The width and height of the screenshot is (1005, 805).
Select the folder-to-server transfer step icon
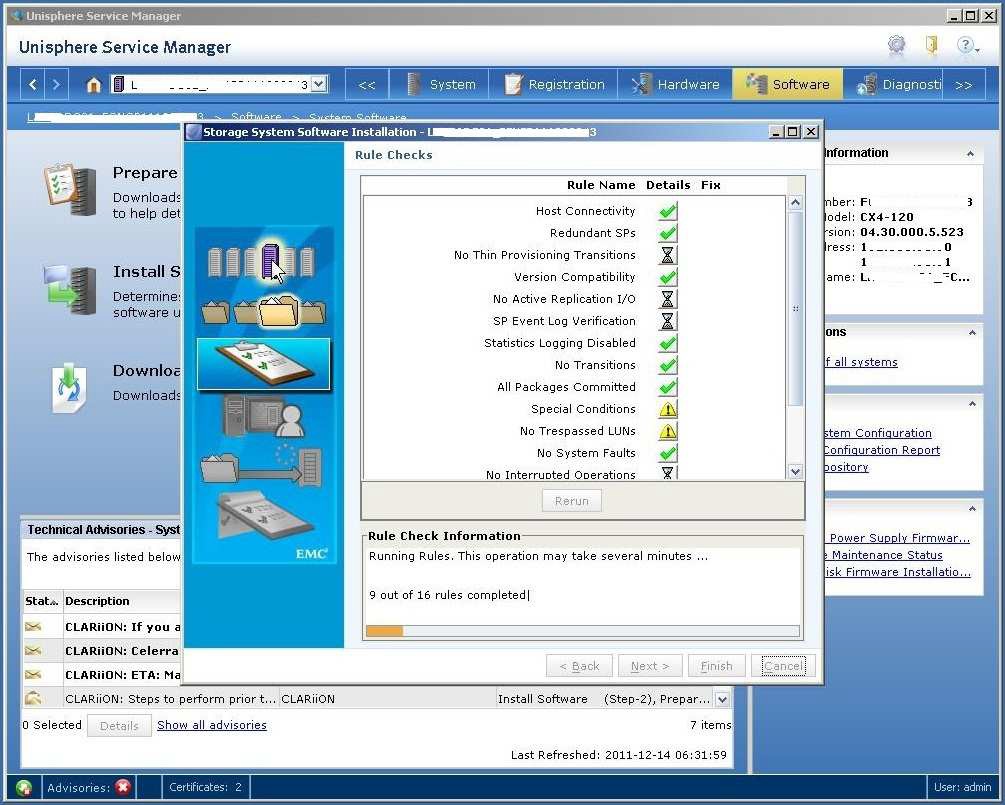coord(261,465)
